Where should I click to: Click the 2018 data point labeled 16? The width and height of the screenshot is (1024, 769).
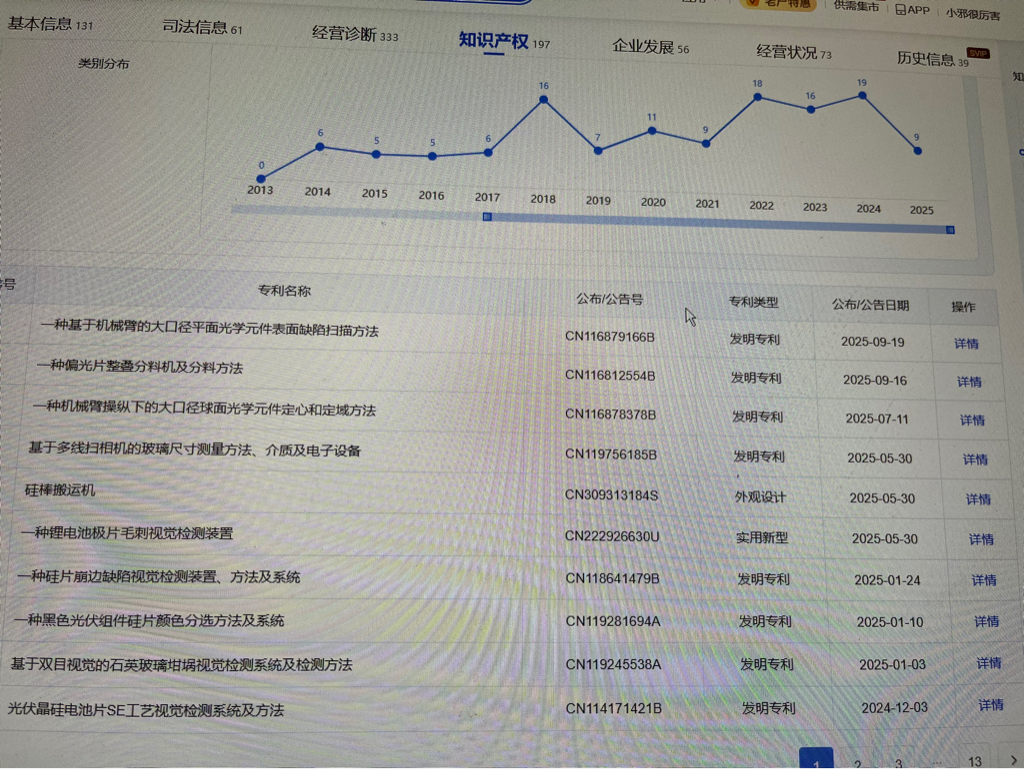pos(543,100)
